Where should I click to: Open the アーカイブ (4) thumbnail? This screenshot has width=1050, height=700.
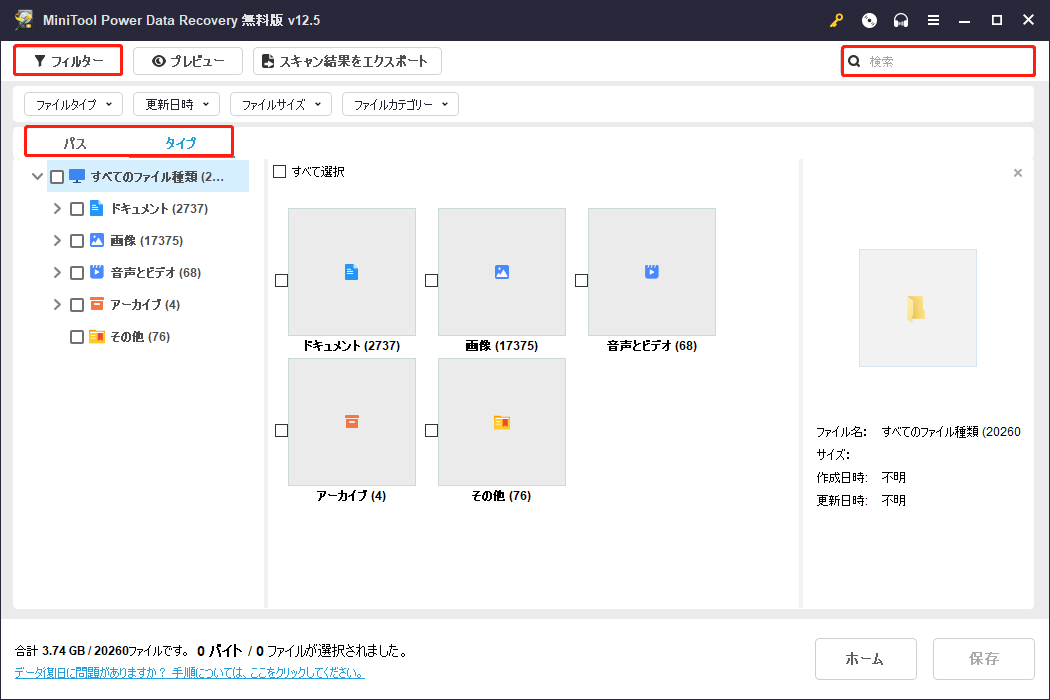click(352, 422)
